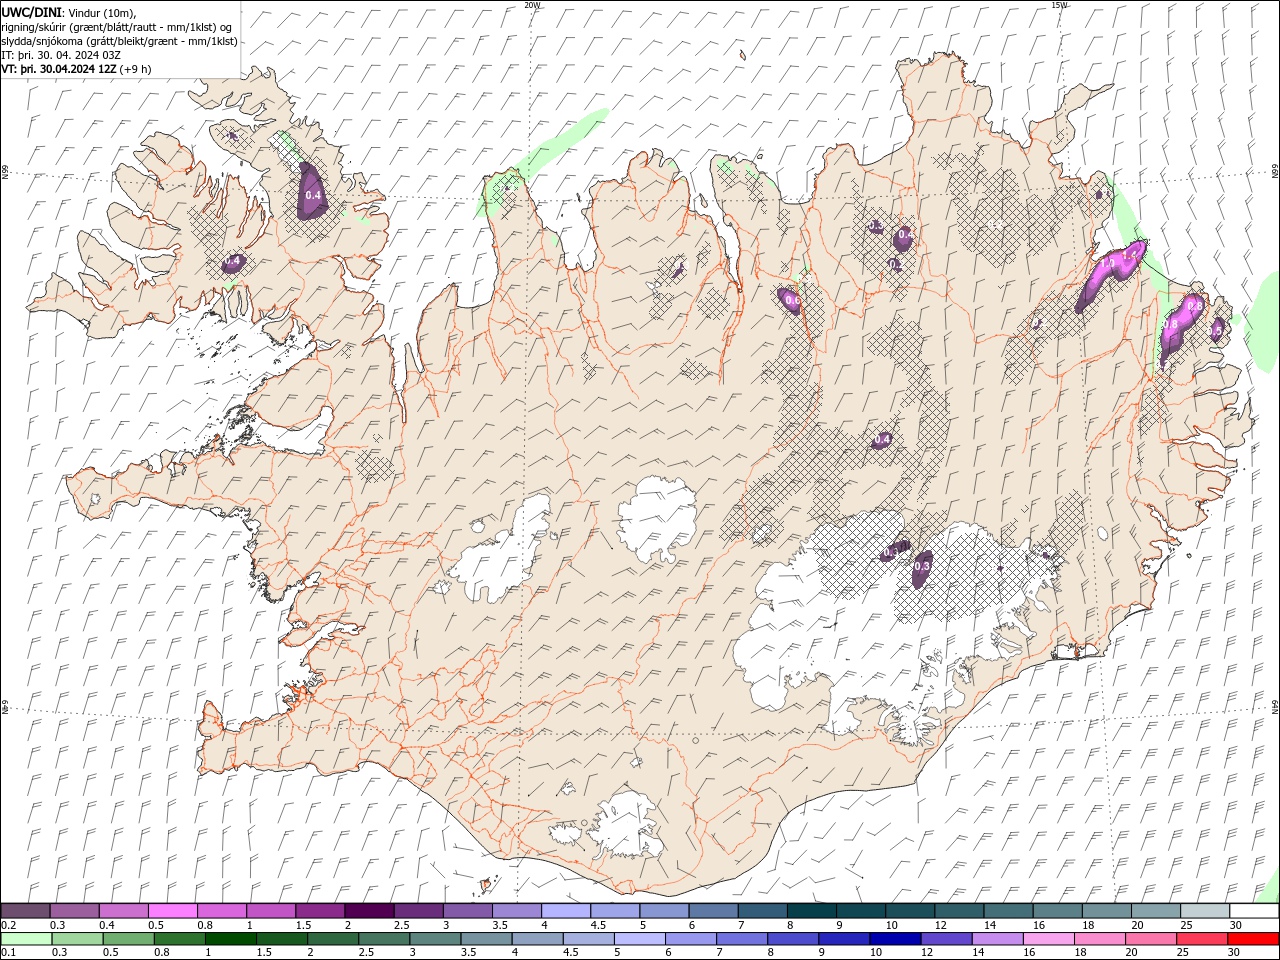
Task: Click the 64N latitude label on the right edge
Action: coord(1275,707)
